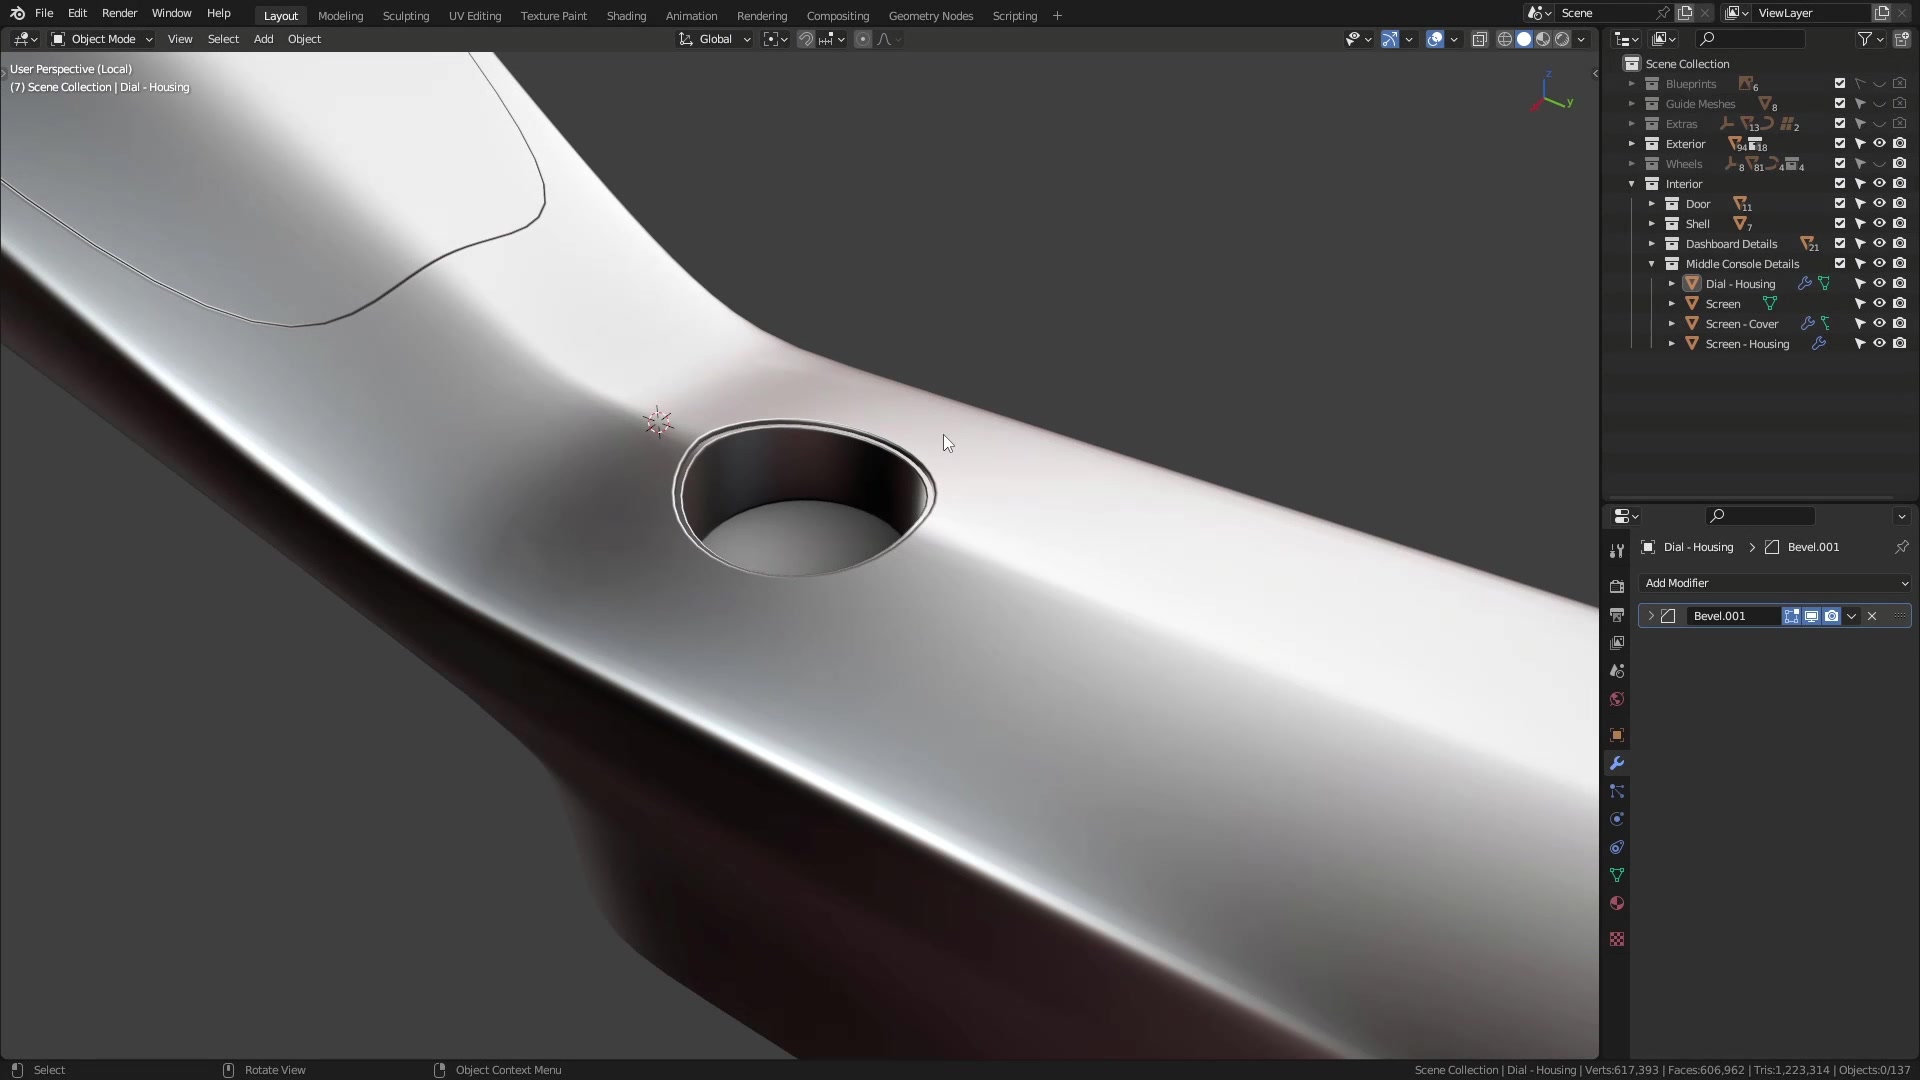Viewport: 1920px width, 1080px height.
Task: Expand the Bevel.001 modifier panel
Action: click(x=1651, y=616)
